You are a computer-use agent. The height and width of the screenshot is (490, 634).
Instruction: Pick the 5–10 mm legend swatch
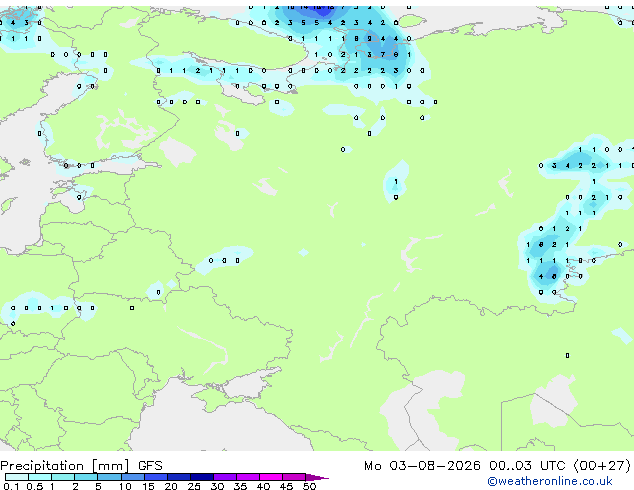point(109,477)
